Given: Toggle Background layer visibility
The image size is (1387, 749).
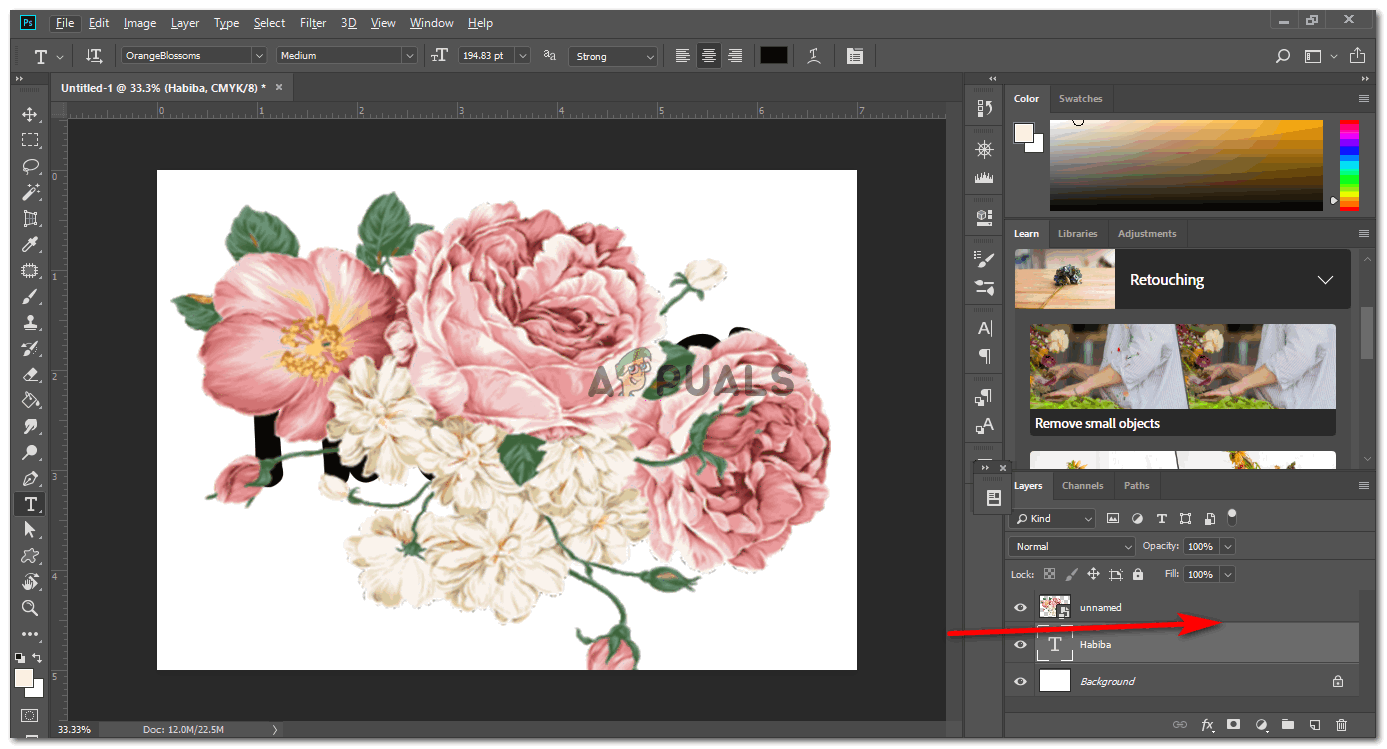Looking at the screenshot, I should [1020, 682].
